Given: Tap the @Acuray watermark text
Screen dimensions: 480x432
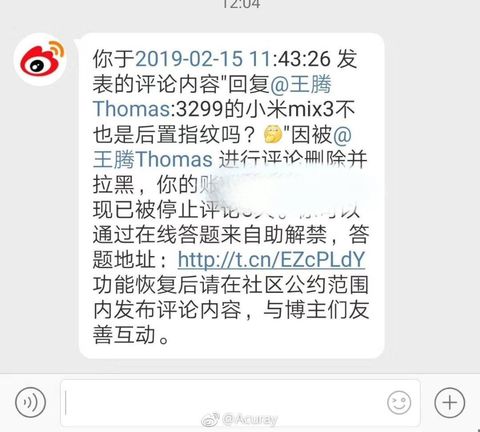Looking at the screenshot, I should coord(249,419).
